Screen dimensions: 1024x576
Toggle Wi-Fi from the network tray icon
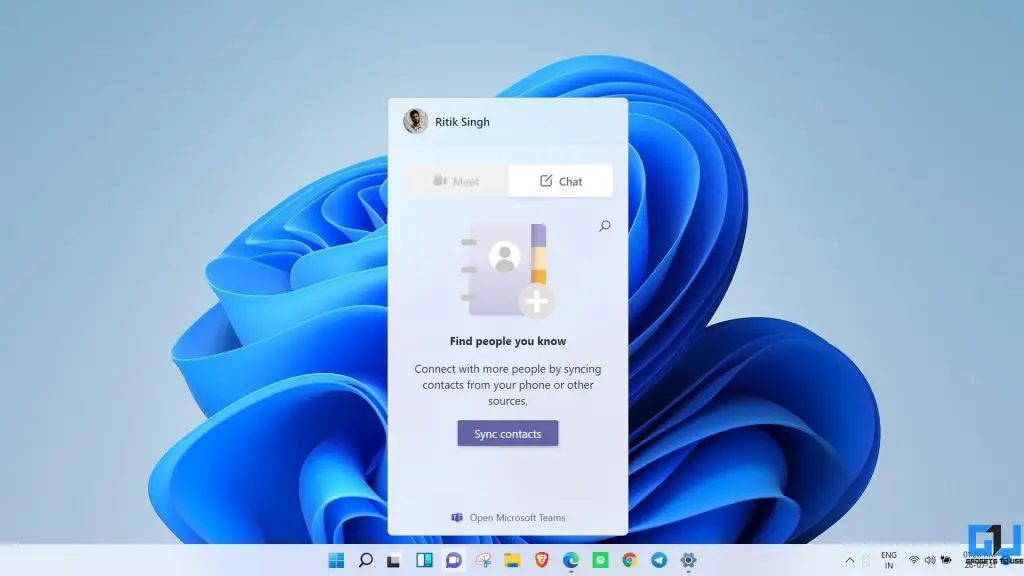click(912, 560)
